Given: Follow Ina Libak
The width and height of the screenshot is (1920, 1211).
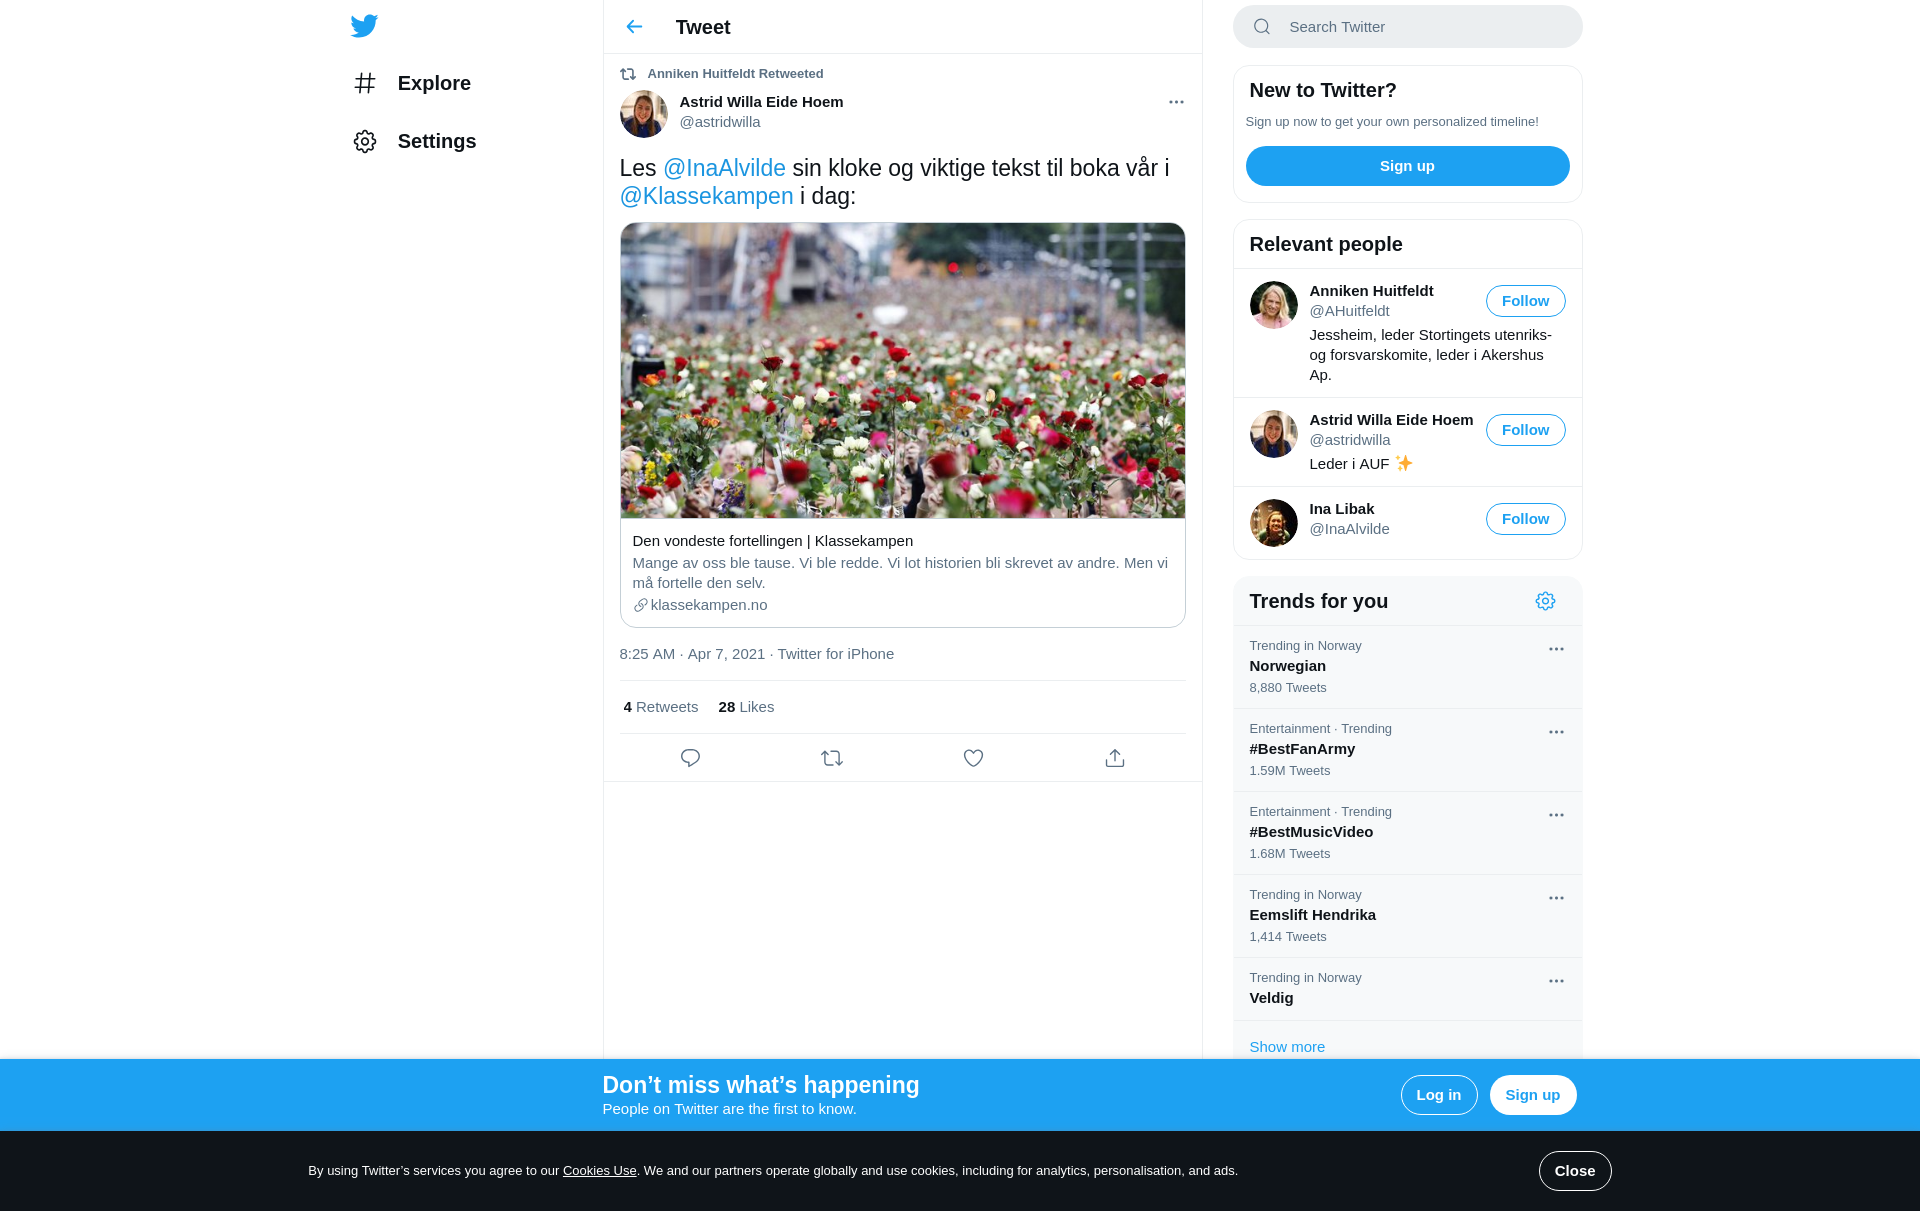Looking at the screenshot, I should click(x=1525, y=519).
